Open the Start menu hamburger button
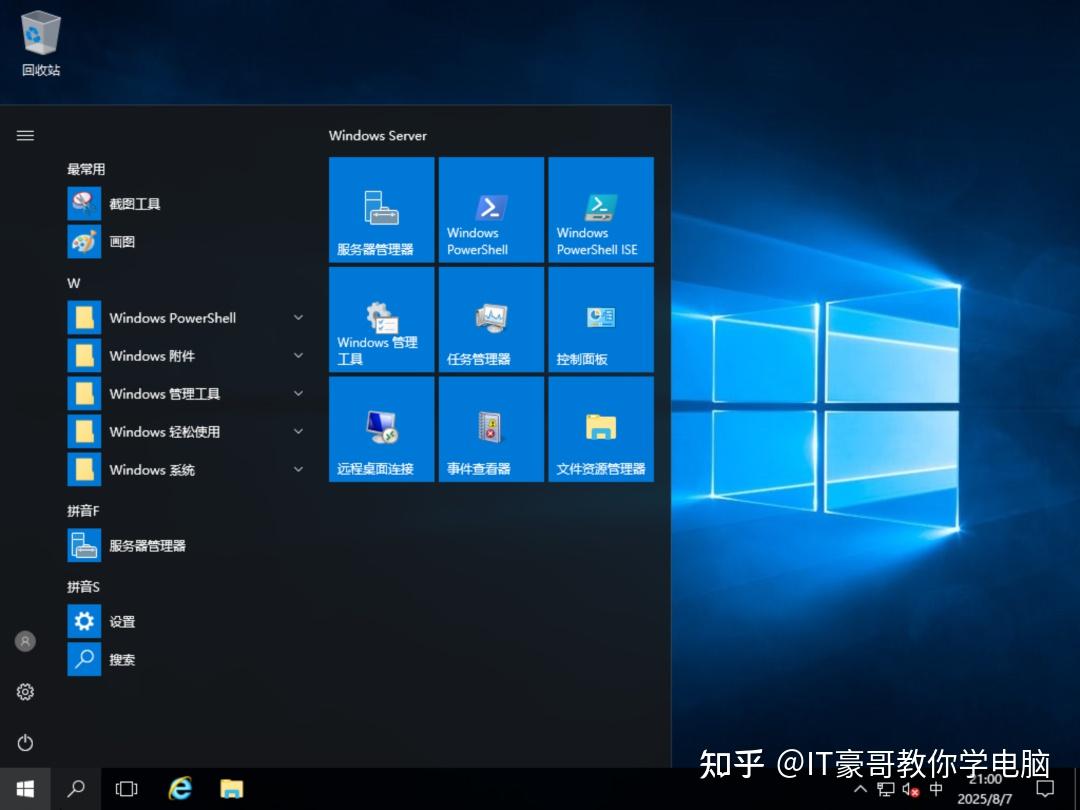Image resolution: width=1080 pixels, height=810 pixels. click(x=25, y=135)
